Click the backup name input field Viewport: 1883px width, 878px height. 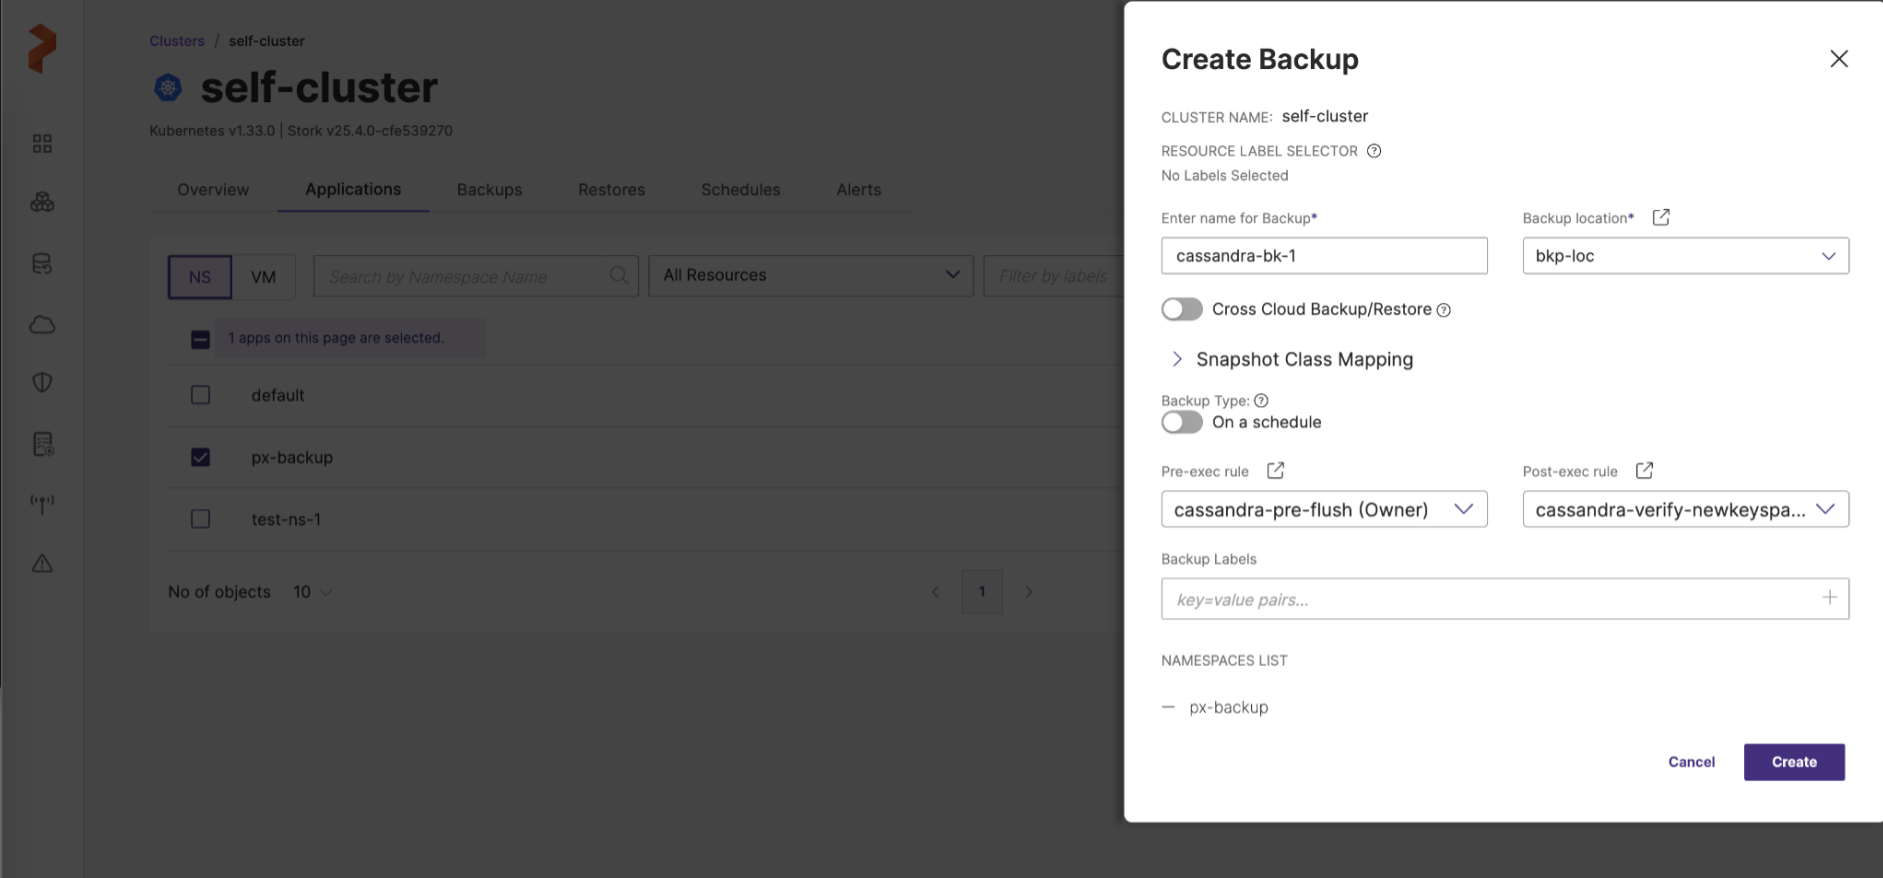click(x=1323, y=256)
